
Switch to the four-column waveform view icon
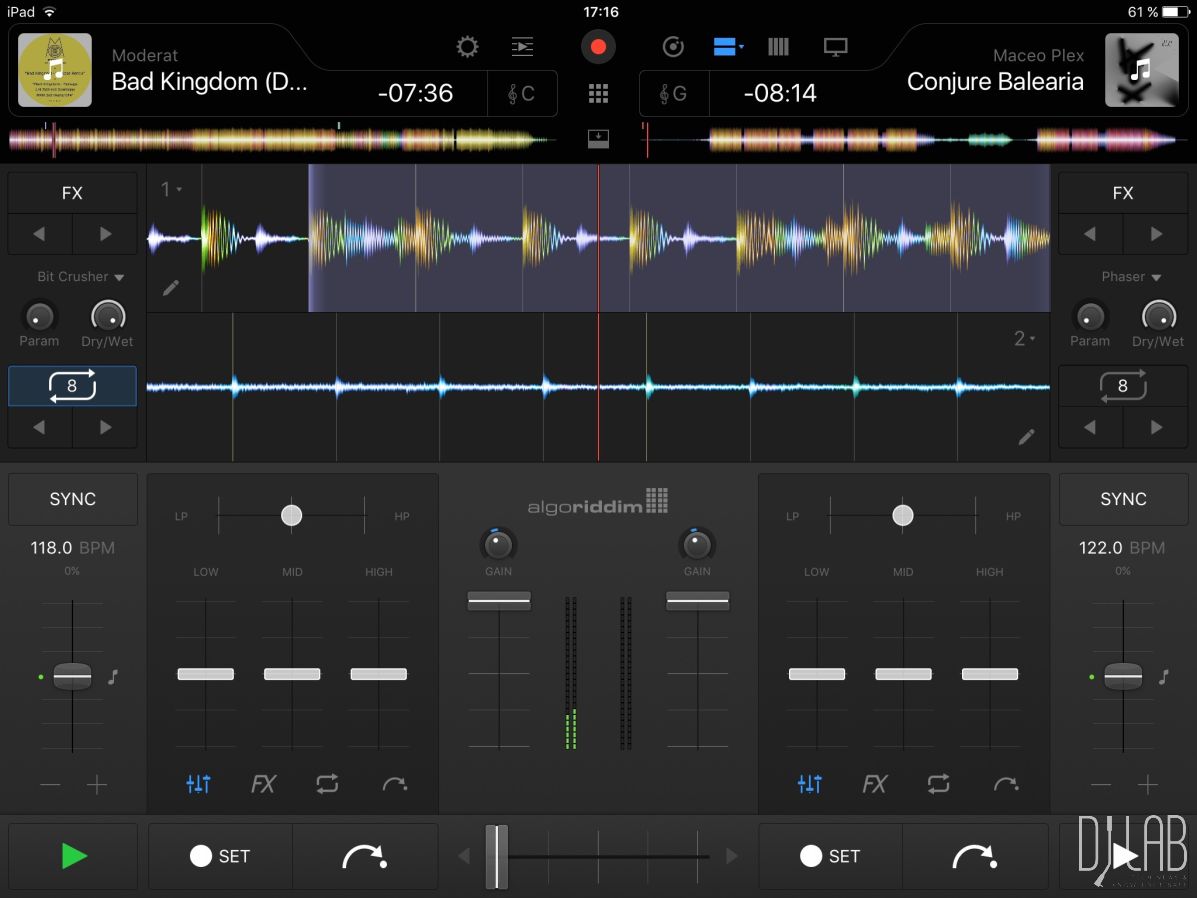(x=778, y=46)
